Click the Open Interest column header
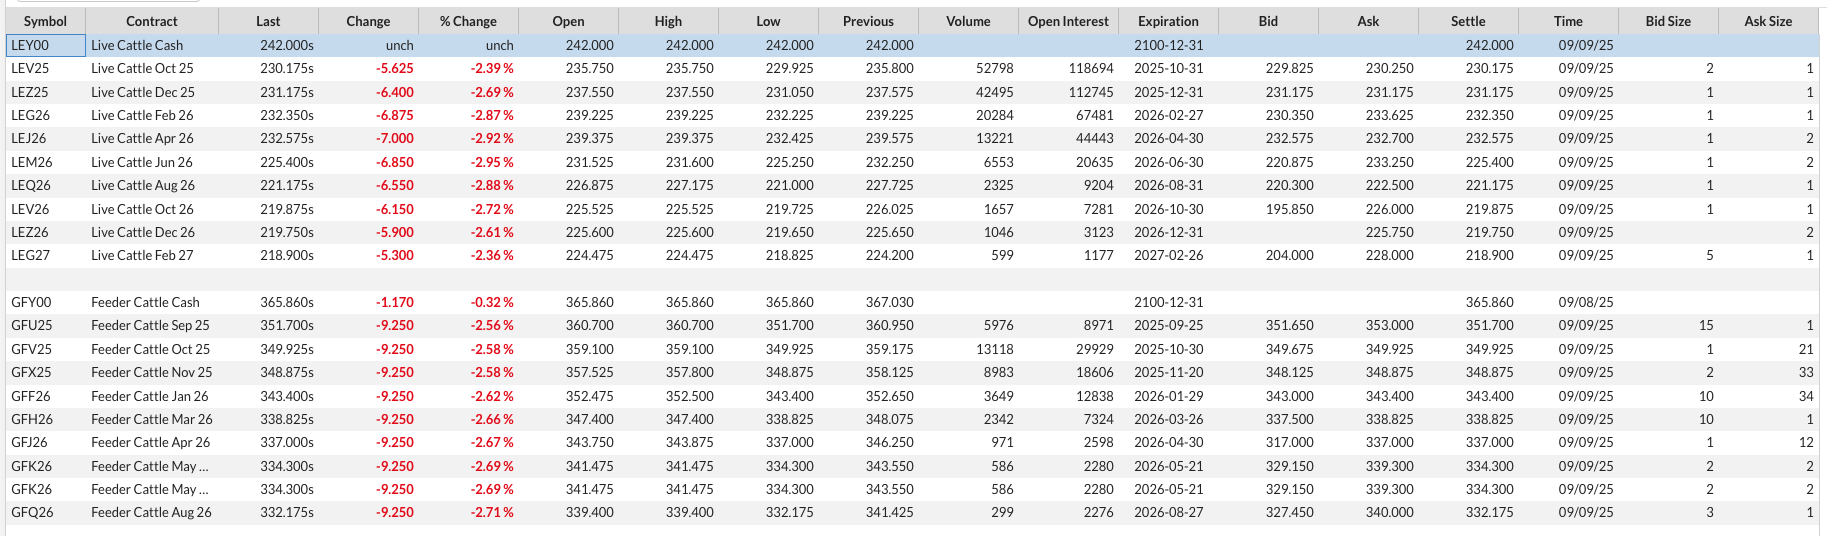 point(1068,21)
